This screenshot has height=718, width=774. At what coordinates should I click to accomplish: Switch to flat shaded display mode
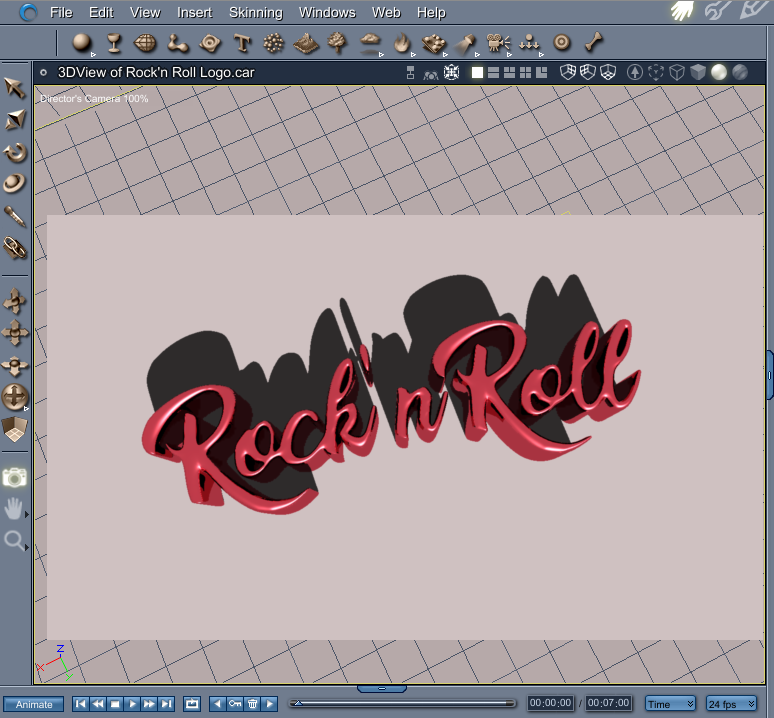pyautogui.click(x=697, y=73)
